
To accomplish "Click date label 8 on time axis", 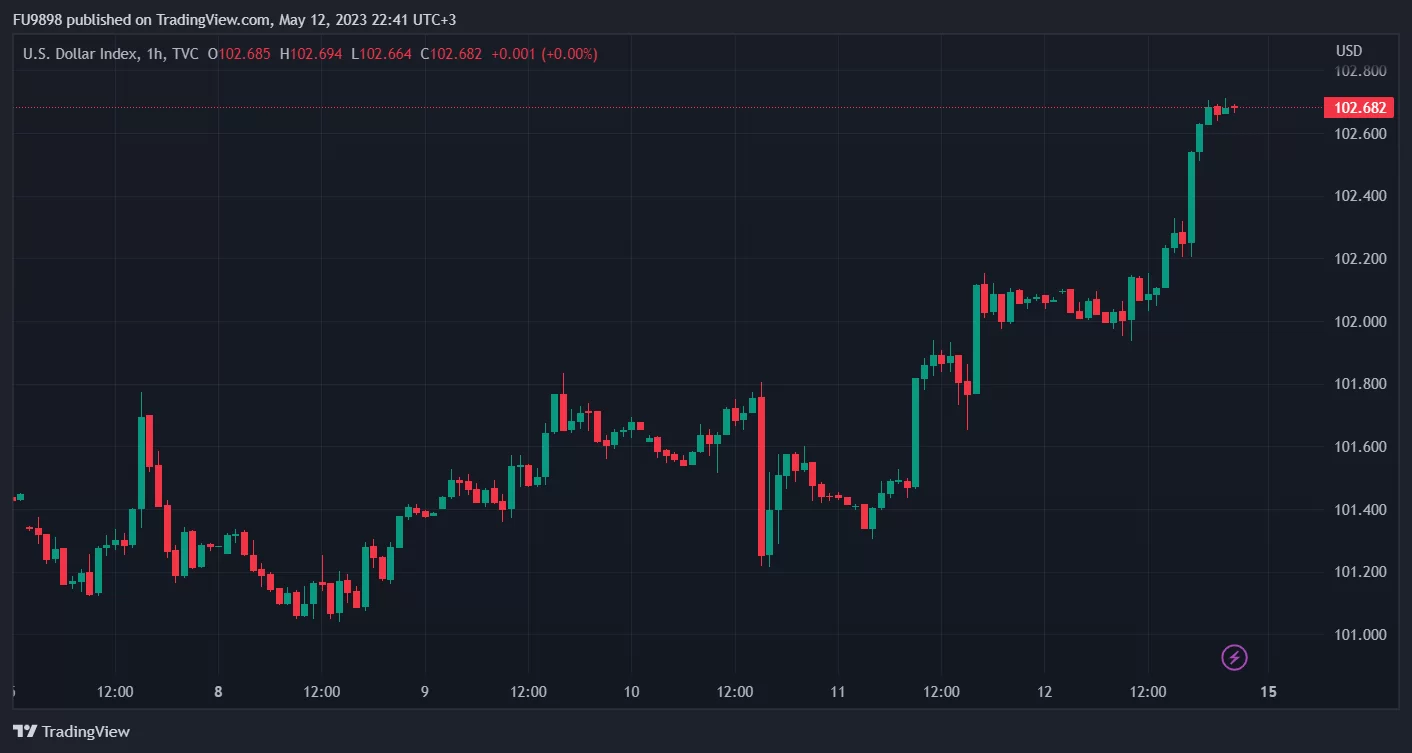I will coord(218,692).
